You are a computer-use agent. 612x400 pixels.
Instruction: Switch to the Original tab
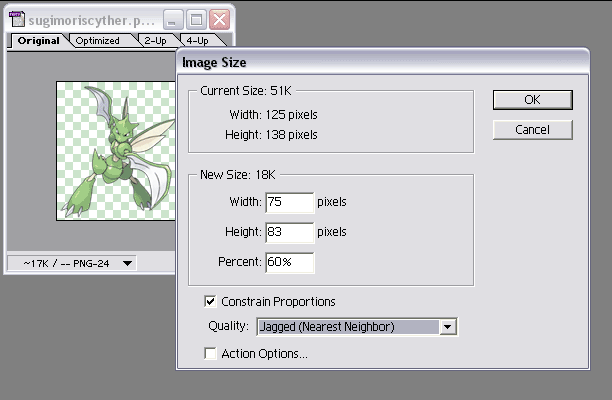click(39, 41)
